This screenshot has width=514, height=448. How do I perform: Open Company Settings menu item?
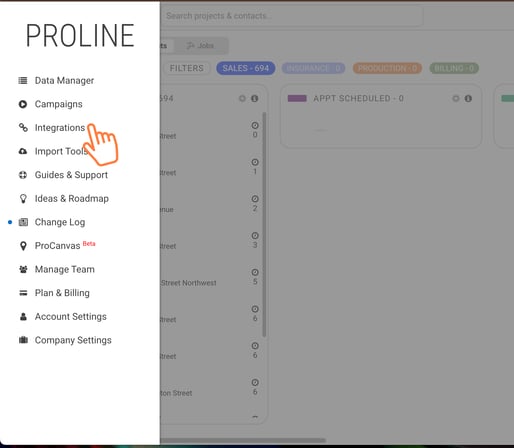click(73, 340)
